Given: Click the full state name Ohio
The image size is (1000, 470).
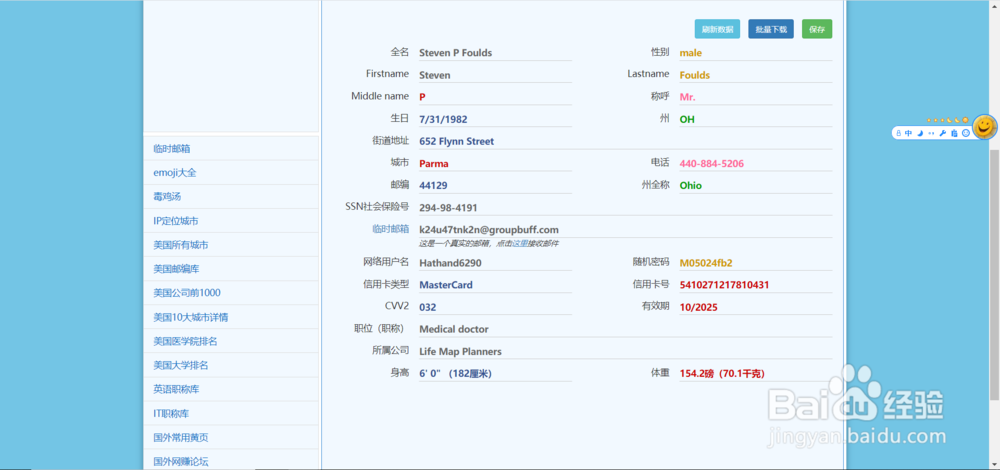Looking at the screenshot, I should pos(756,186).
